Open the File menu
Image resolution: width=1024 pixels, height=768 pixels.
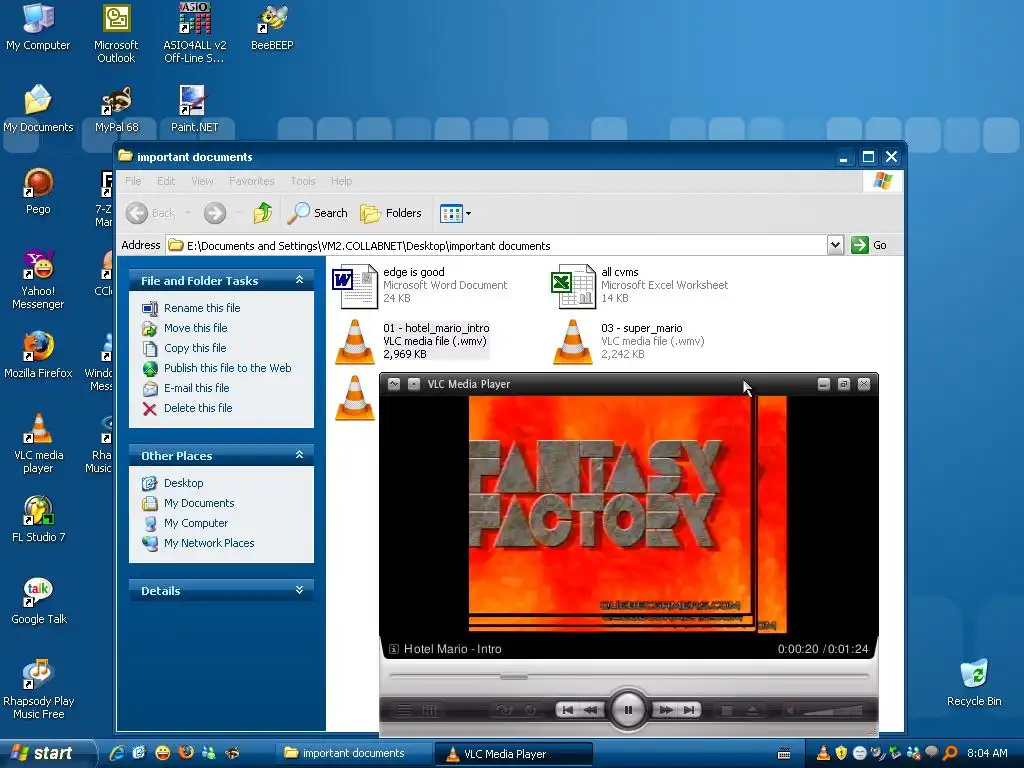133,181
